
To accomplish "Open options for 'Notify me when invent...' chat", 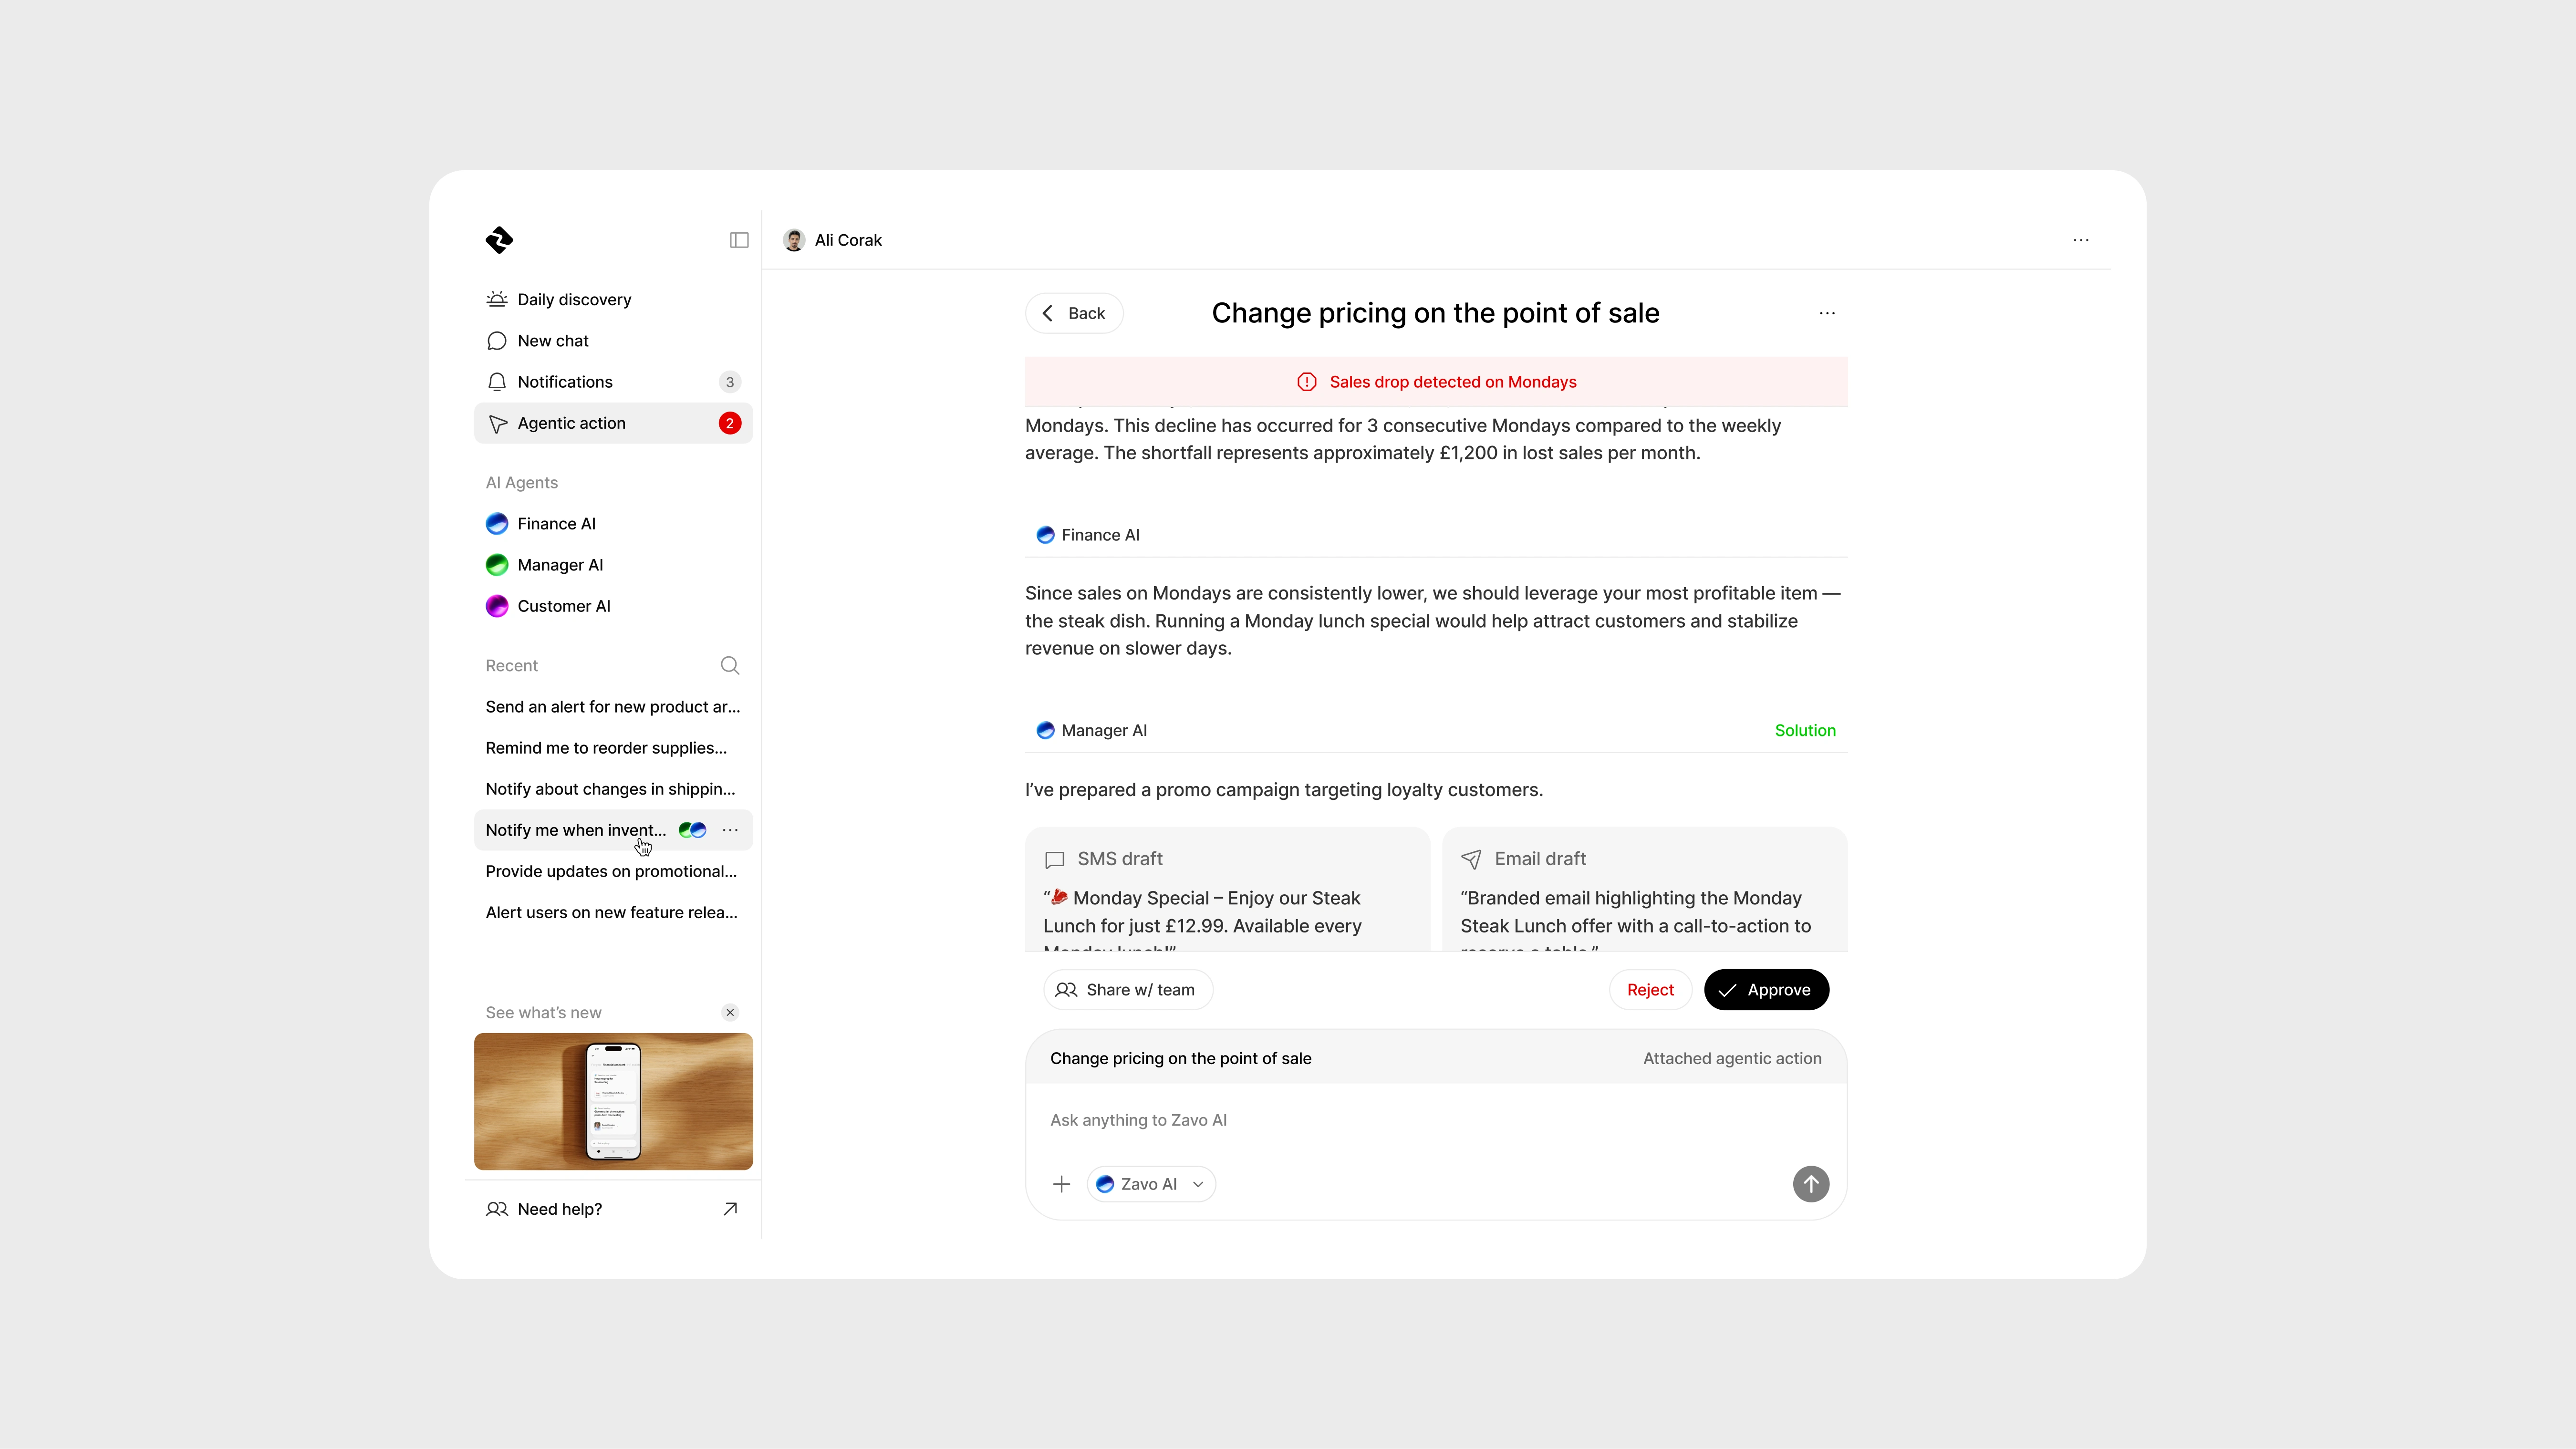I will (x=730, y=830).
